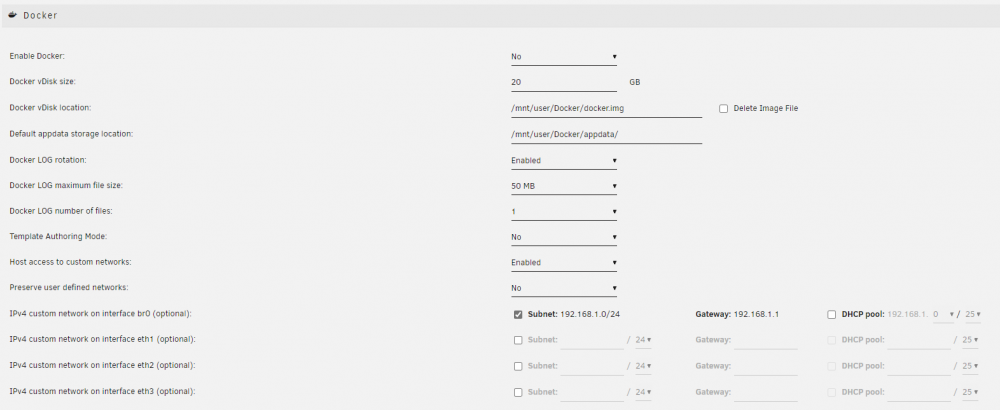Open the eth2 DHCP pool mask dropdown

pos(971,366)
